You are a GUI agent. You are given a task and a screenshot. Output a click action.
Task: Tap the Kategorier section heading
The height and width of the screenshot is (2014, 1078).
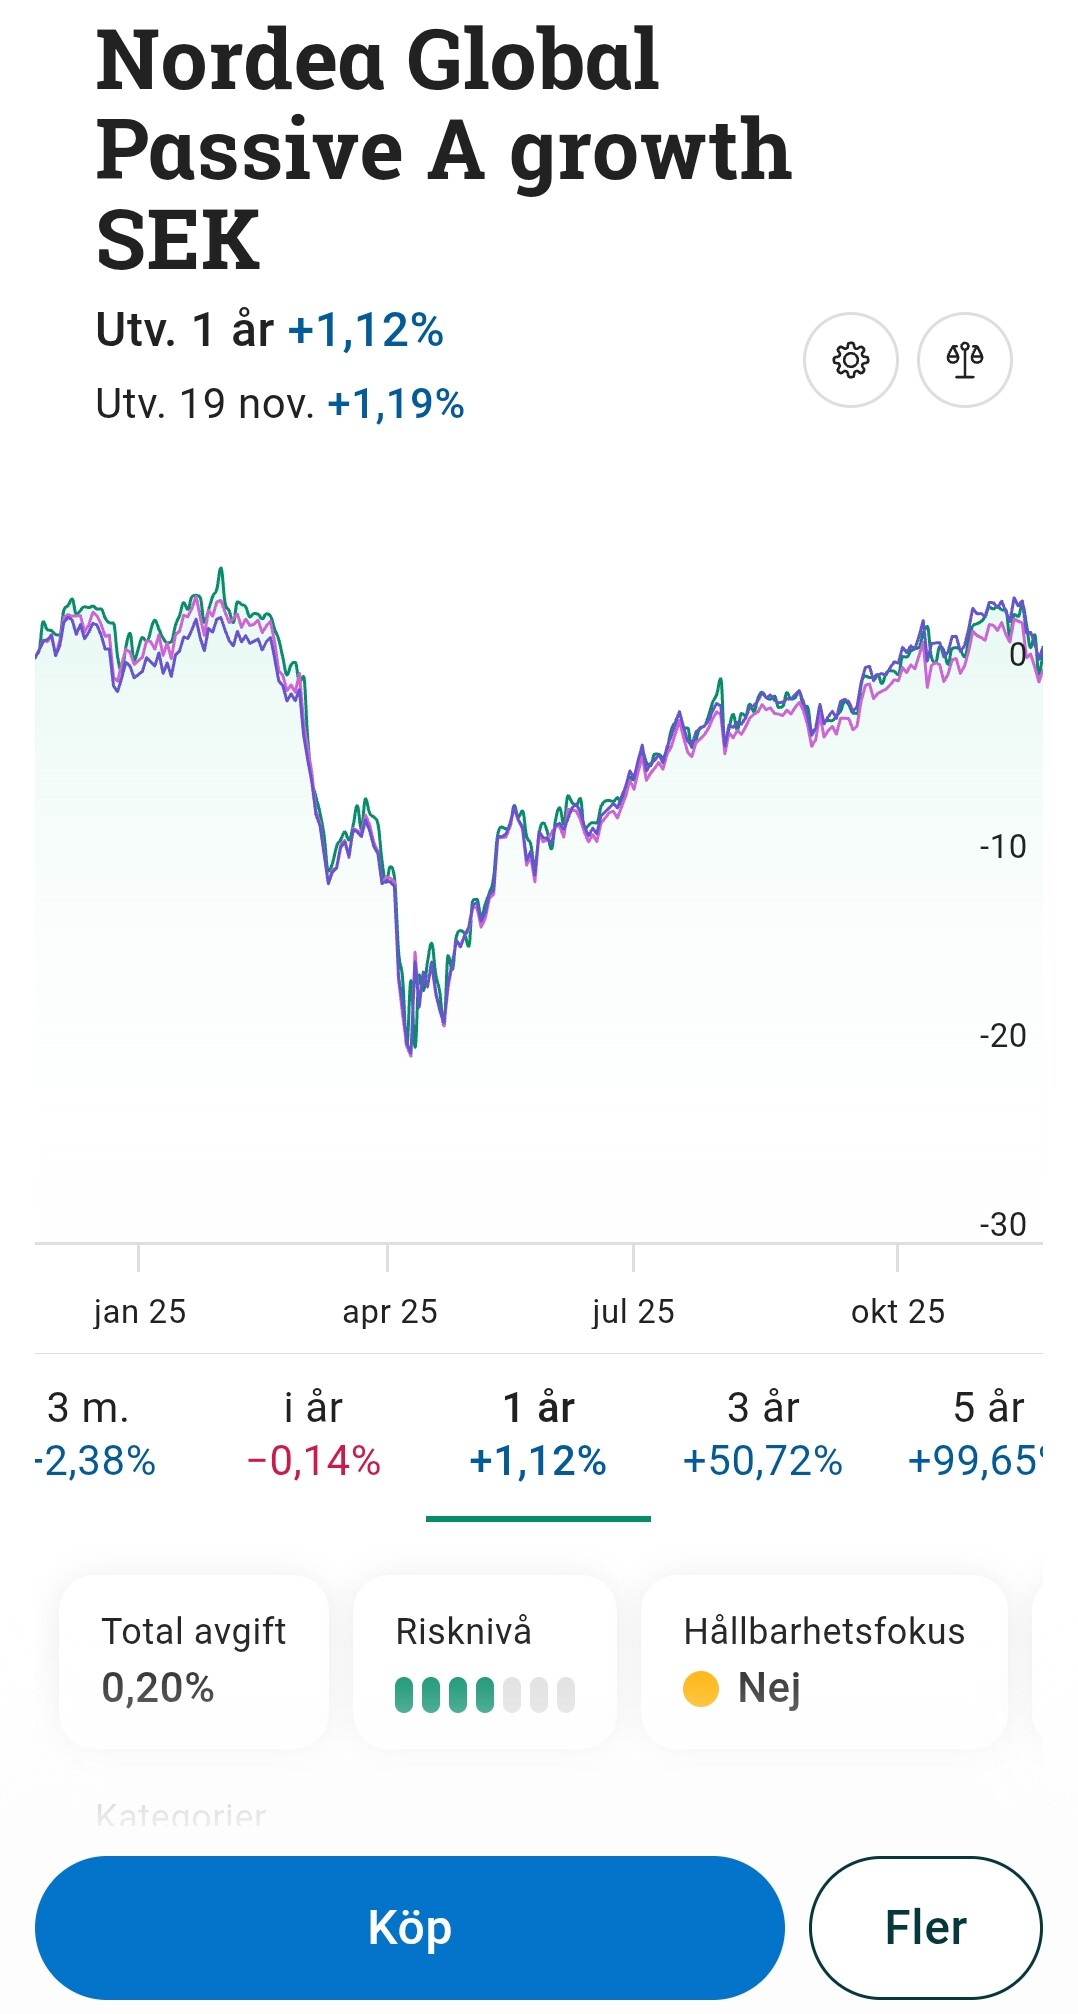point(181,1816)
